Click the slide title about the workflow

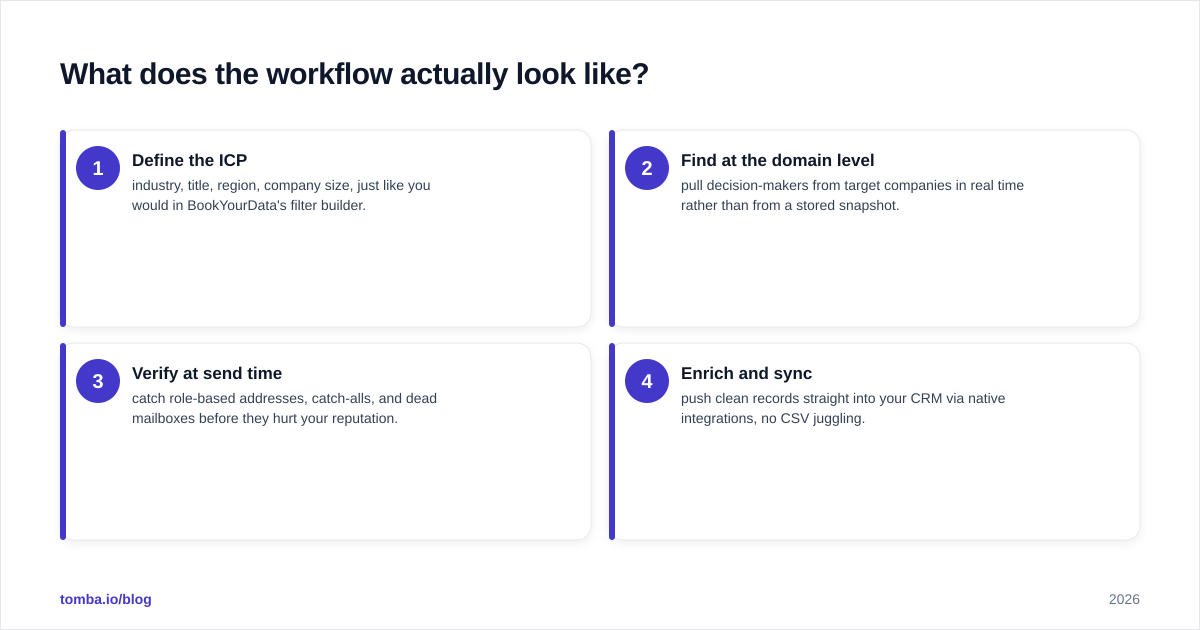tap(354, 74)
